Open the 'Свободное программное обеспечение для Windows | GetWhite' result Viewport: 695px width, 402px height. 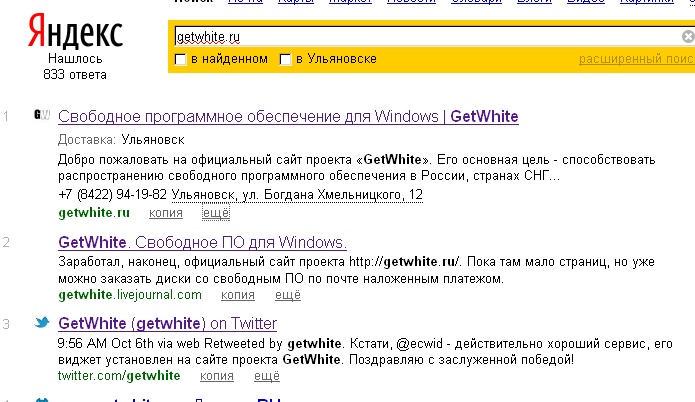(x=288, y=117)
